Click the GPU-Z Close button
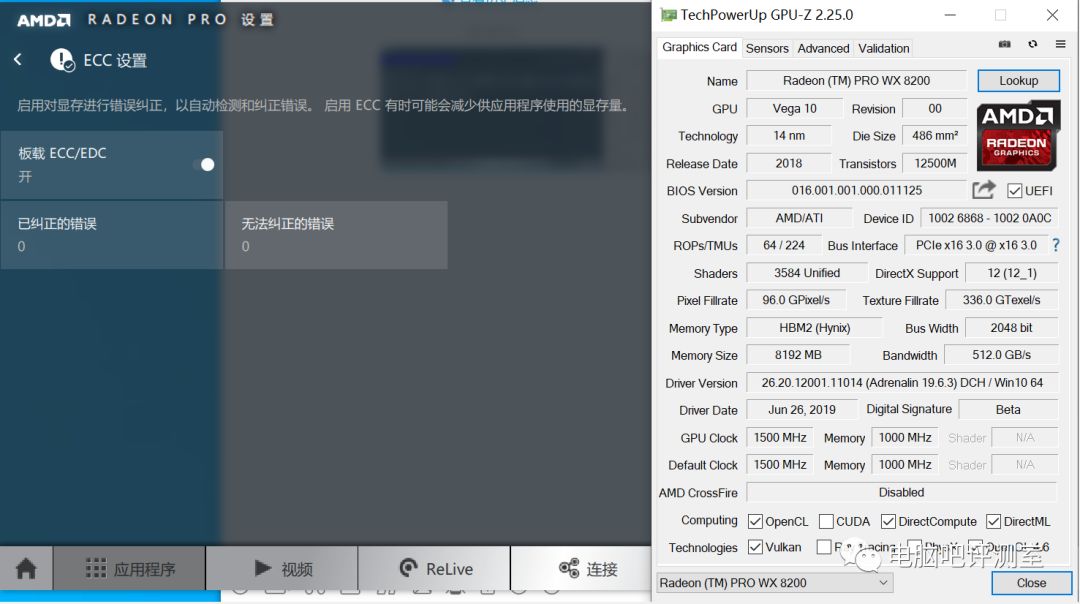The image size is (1080, 604). coord(1031,583)
